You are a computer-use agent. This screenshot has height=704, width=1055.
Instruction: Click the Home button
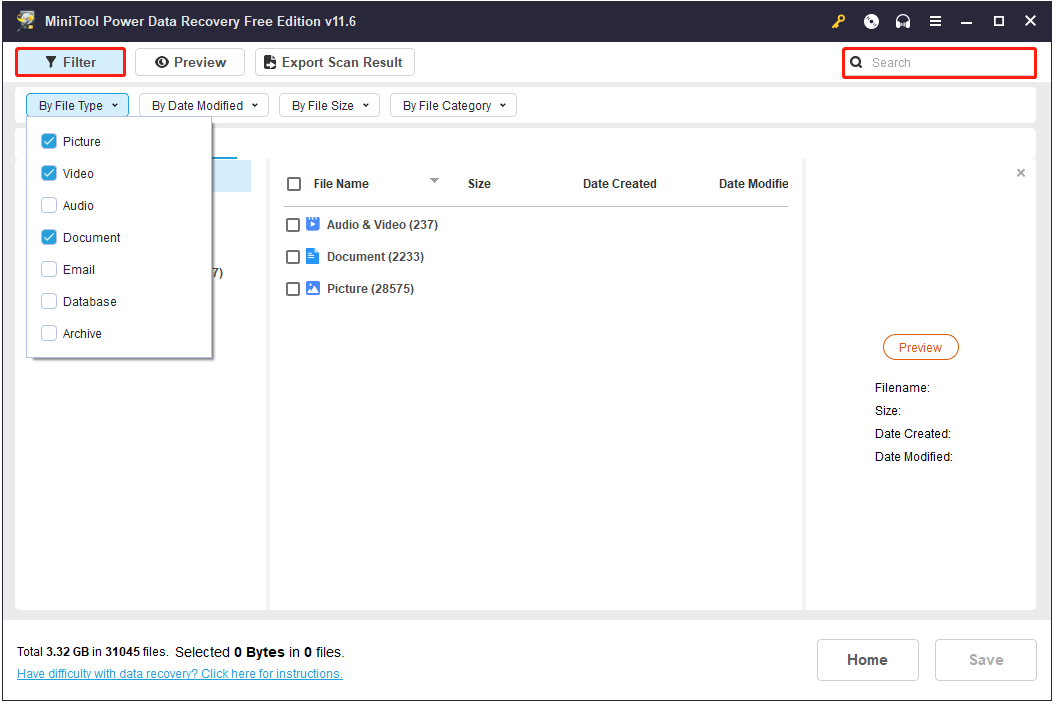868,660
